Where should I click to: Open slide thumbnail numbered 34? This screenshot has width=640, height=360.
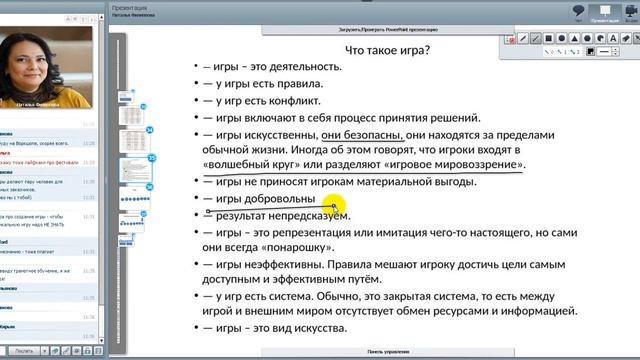click(134, 140)
